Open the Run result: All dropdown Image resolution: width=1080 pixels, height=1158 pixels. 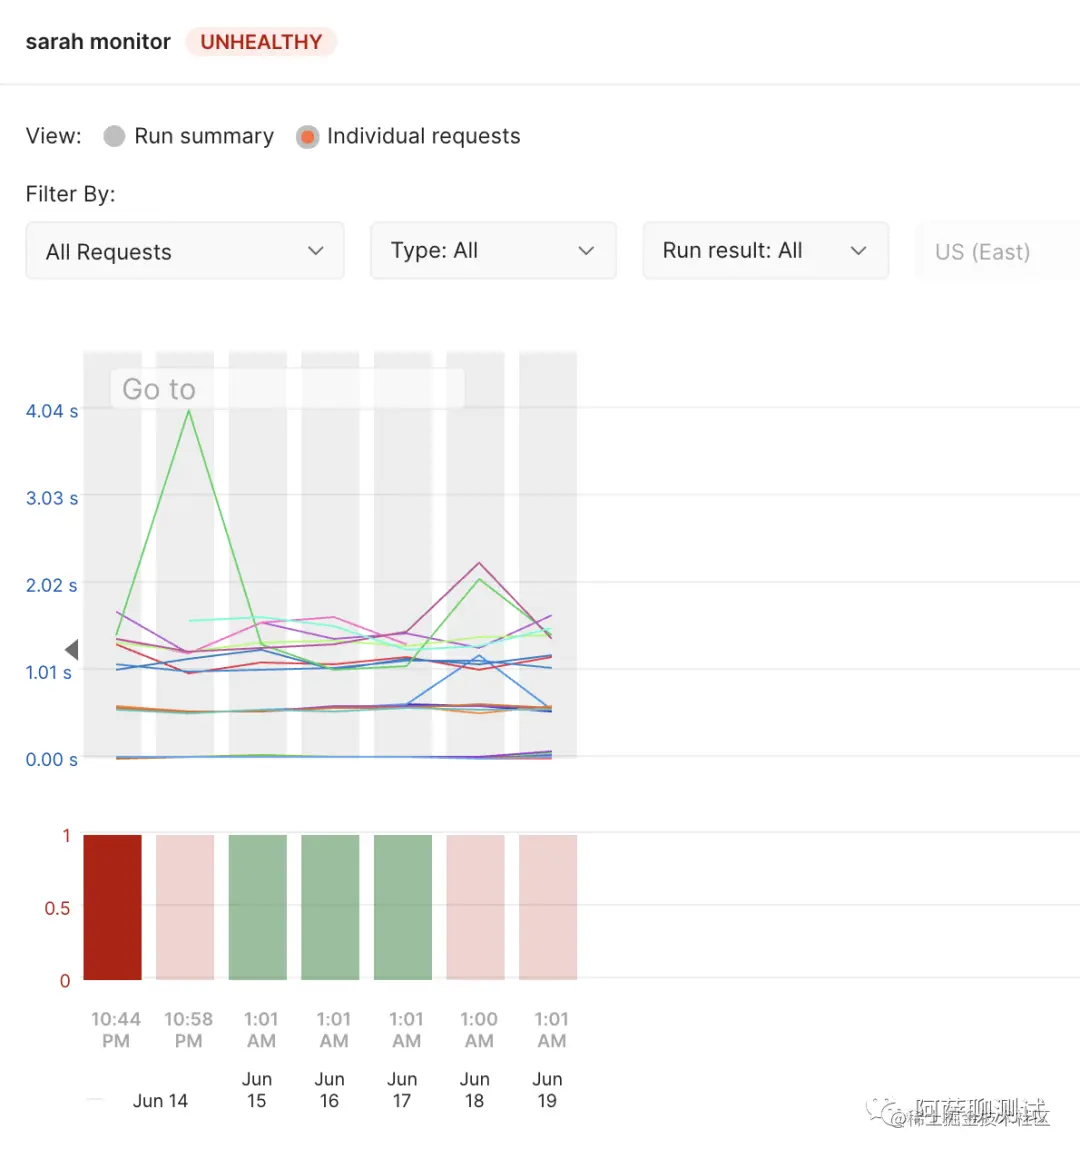[765, 251]
